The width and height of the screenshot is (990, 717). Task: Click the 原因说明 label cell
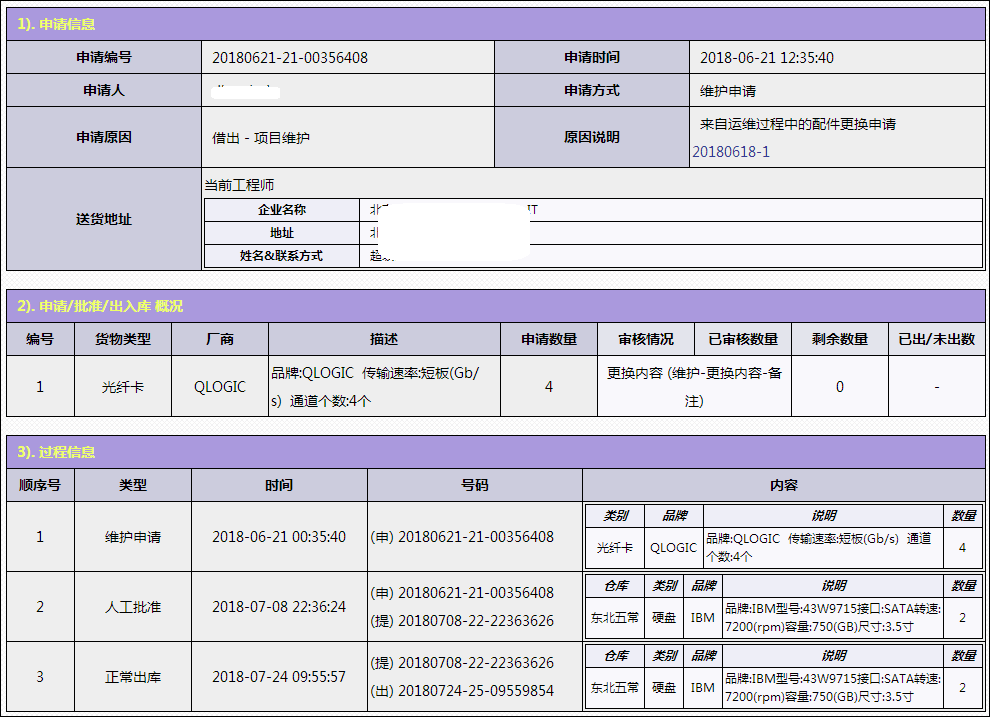(592, 137)
